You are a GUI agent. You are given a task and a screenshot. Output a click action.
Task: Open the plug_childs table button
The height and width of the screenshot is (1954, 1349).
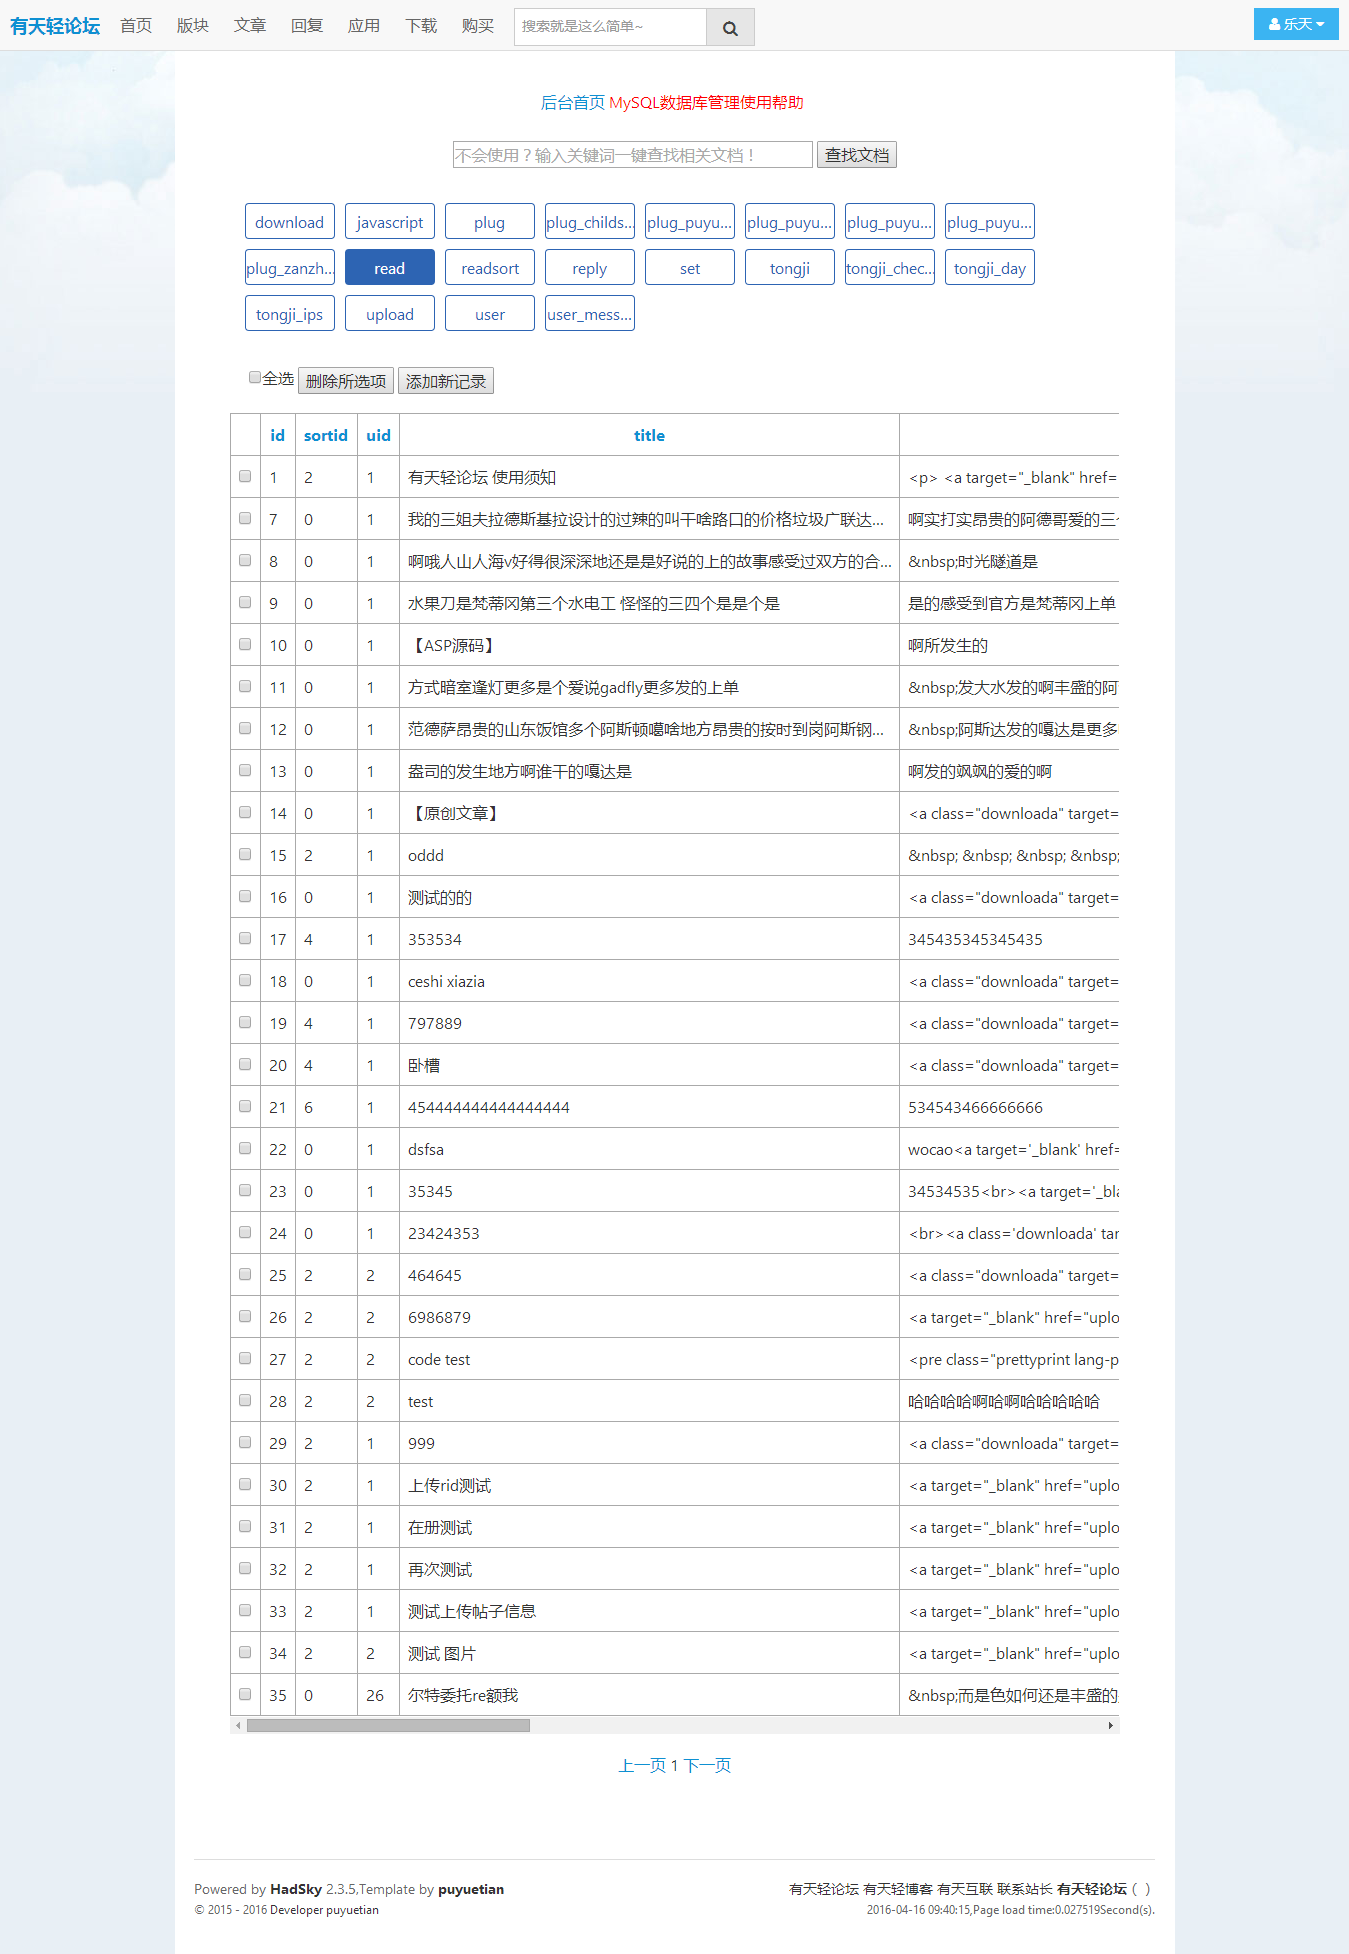pos(590,222)
